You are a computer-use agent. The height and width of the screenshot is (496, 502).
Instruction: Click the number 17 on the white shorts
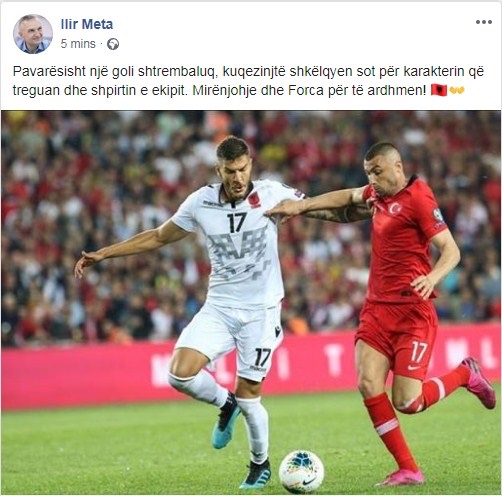(x=263, y=357)
